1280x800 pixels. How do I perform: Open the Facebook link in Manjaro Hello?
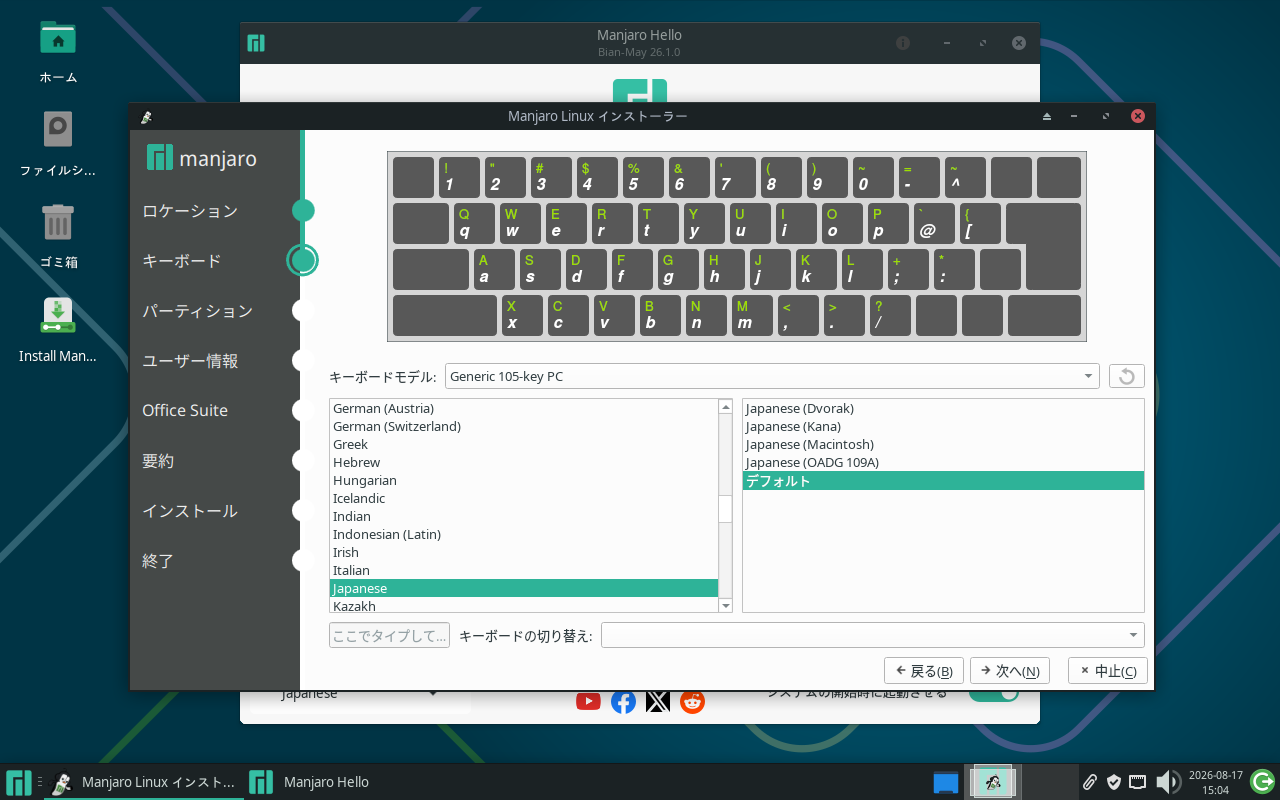[x=623, y=701]
